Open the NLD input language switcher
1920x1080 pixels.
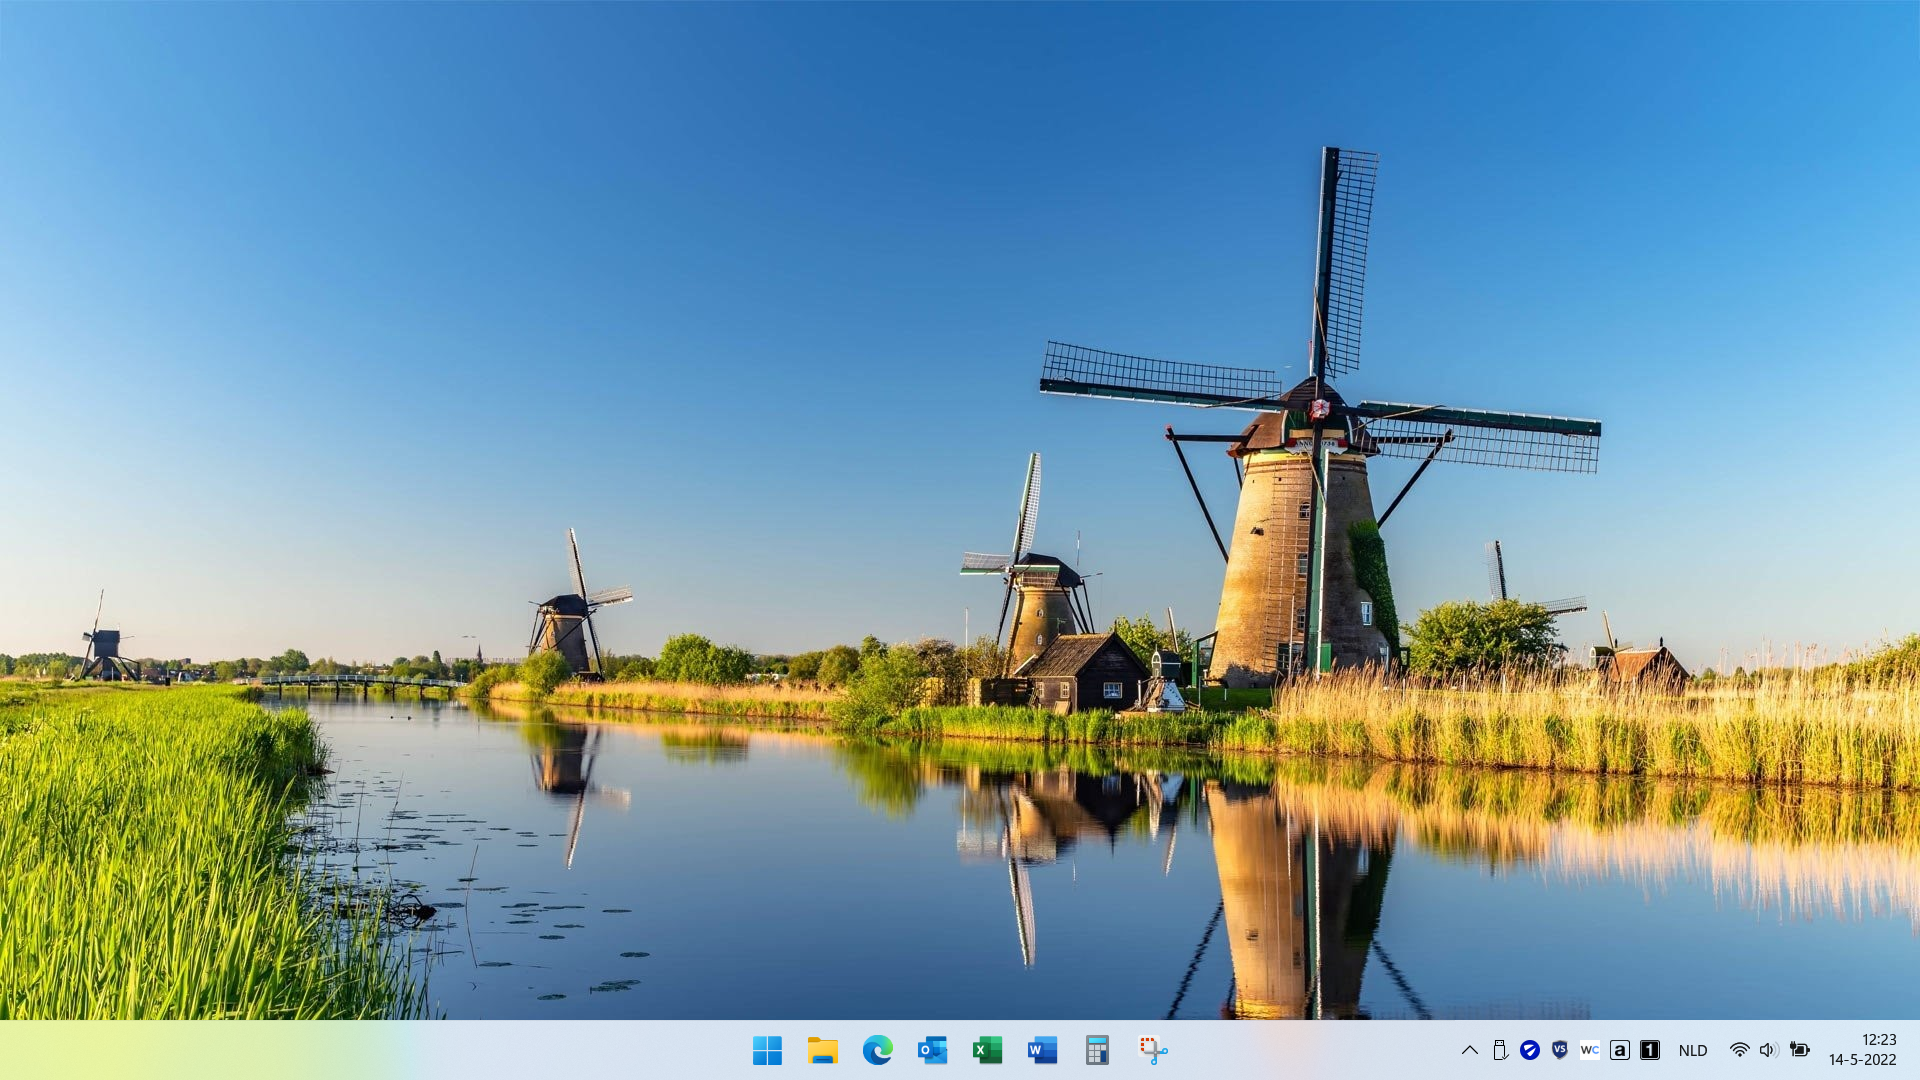1692,1050
